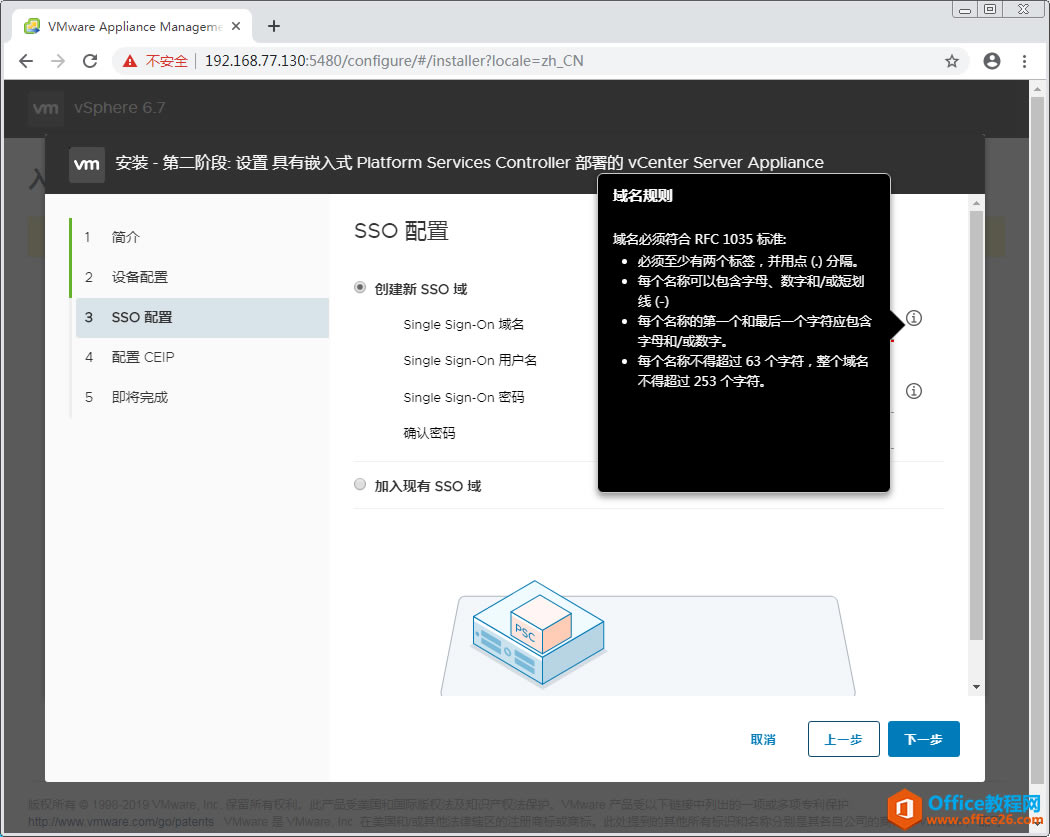Image resolution: width=1050 pixels, height=837 pixels.
Task: Click the browser forward arrow
Action: coord(58,61)
